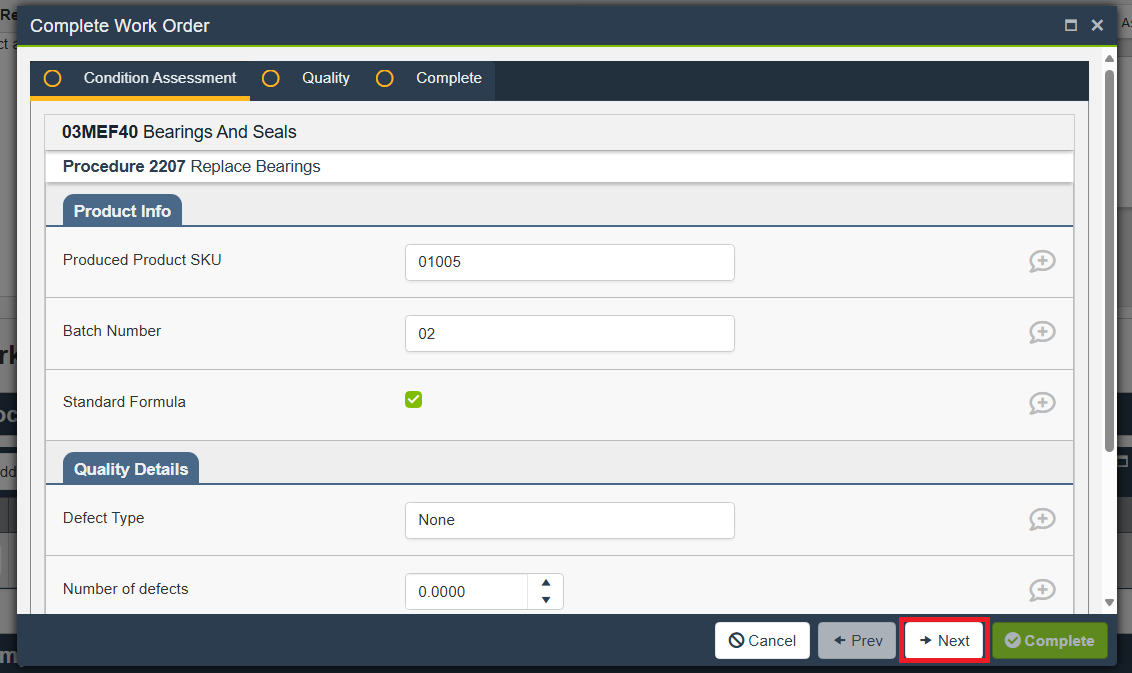Decrease Number of defects with down arrow

(545, 600)
